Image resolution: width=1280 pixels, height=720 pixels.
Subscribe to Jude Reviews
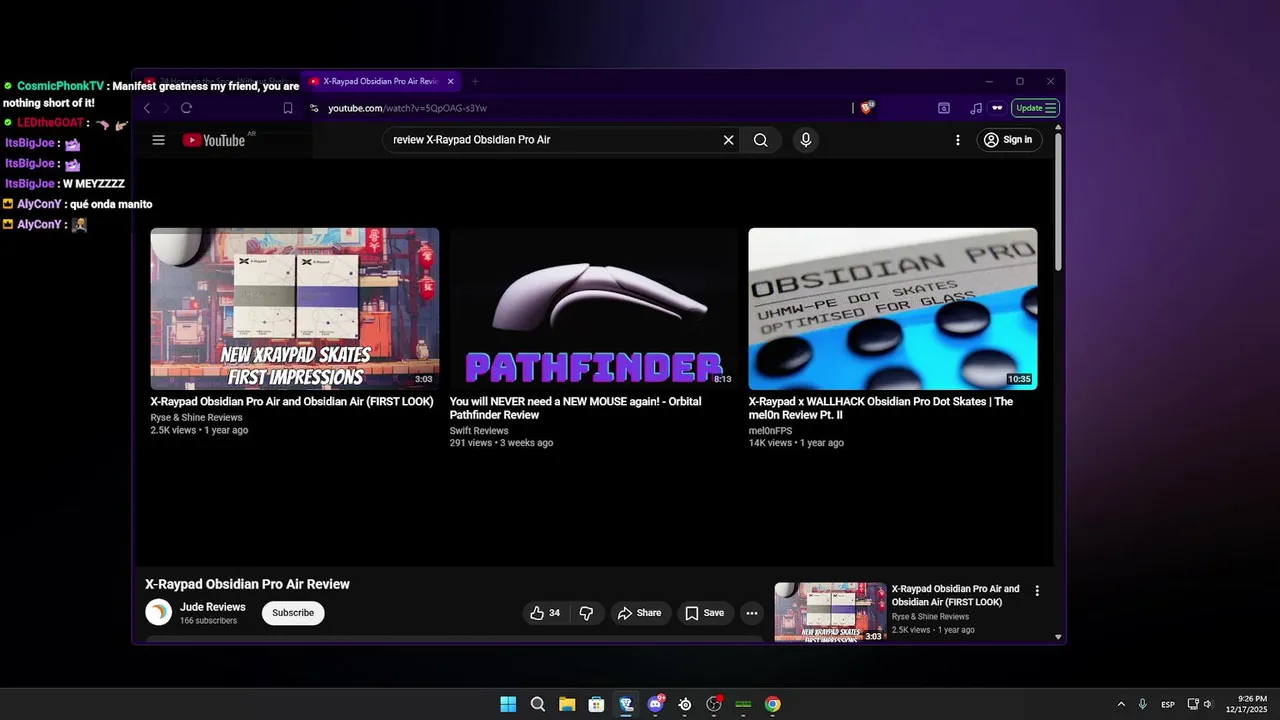point(293,613)
